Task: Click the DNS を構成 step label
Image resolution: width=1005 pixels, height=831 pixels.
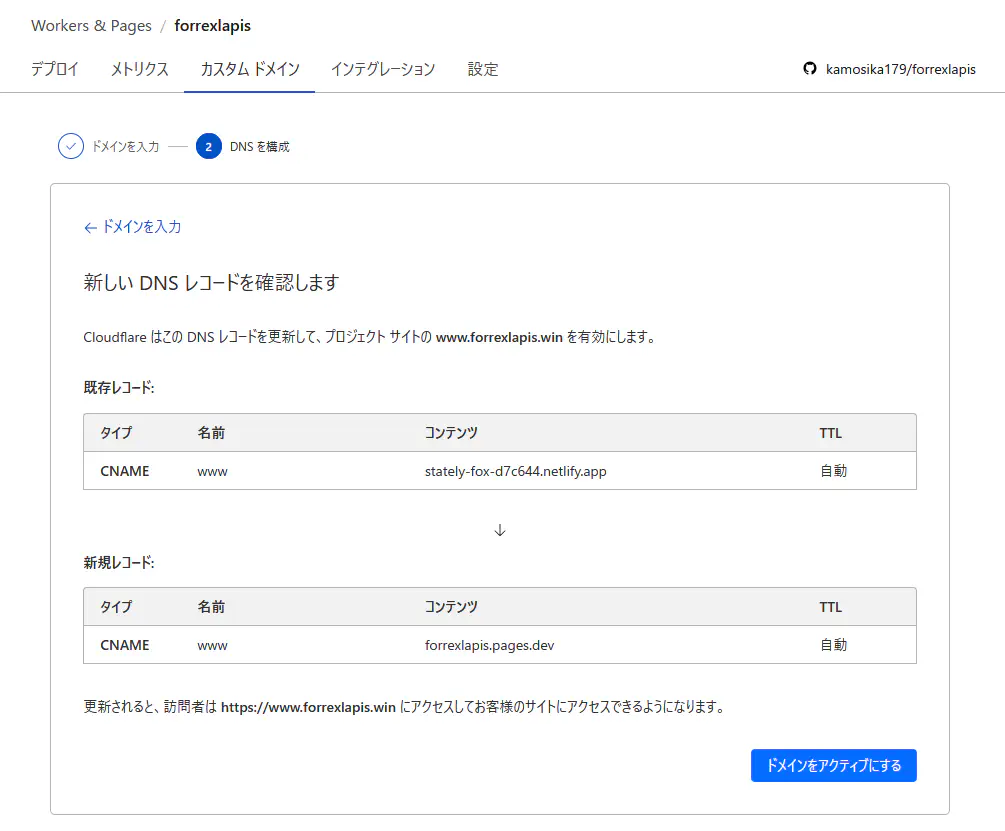Action: coord(259,146)
